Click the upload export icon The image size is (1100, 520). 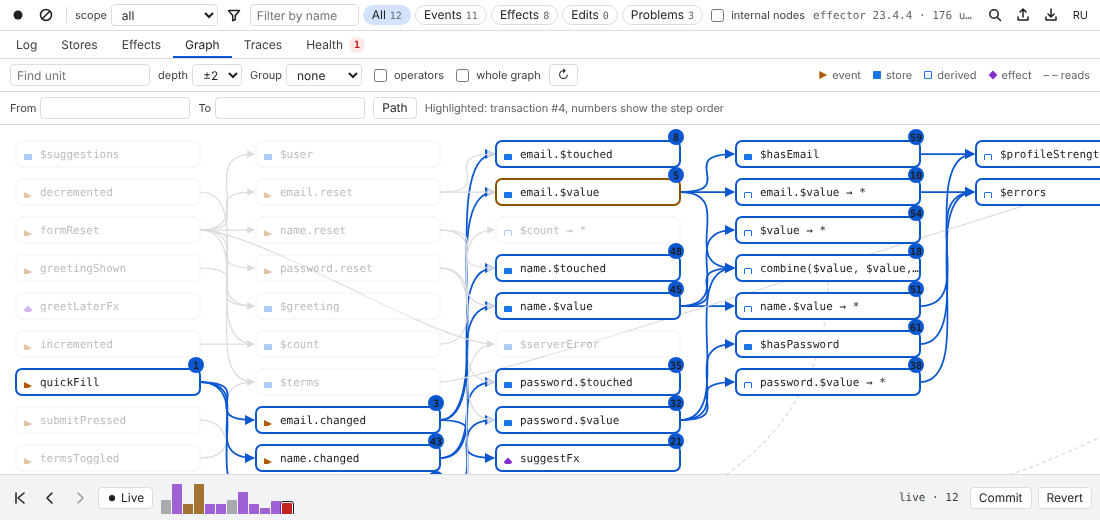(x=1023, y=15)
